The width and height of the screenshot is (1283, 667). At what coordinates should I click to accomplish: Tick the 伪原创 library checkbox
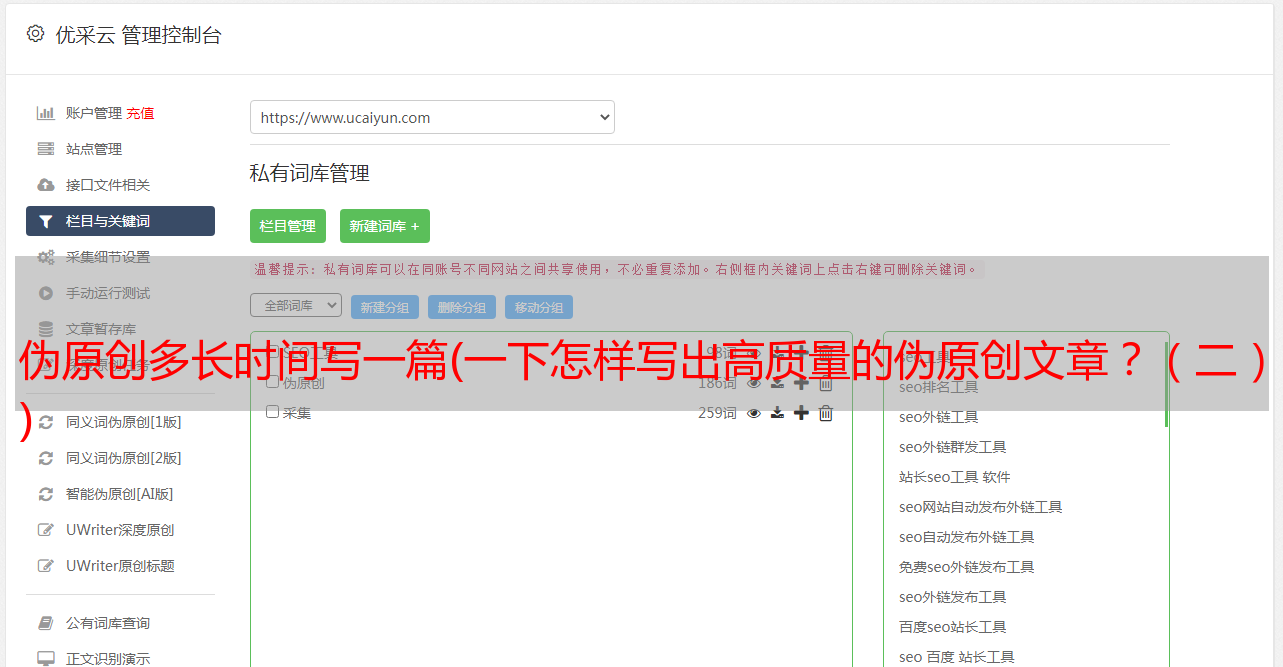click(272, 382)
